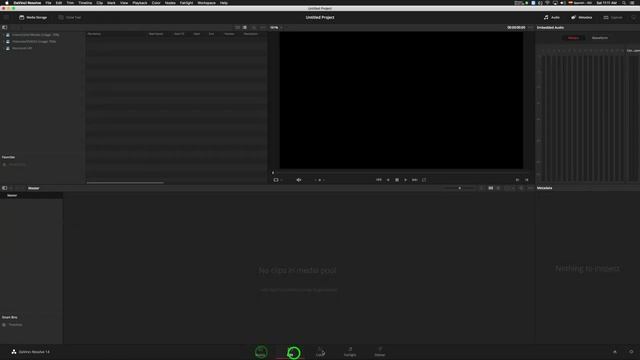Open the Apple menu
The image size is (640, 360).
[7, 3]
